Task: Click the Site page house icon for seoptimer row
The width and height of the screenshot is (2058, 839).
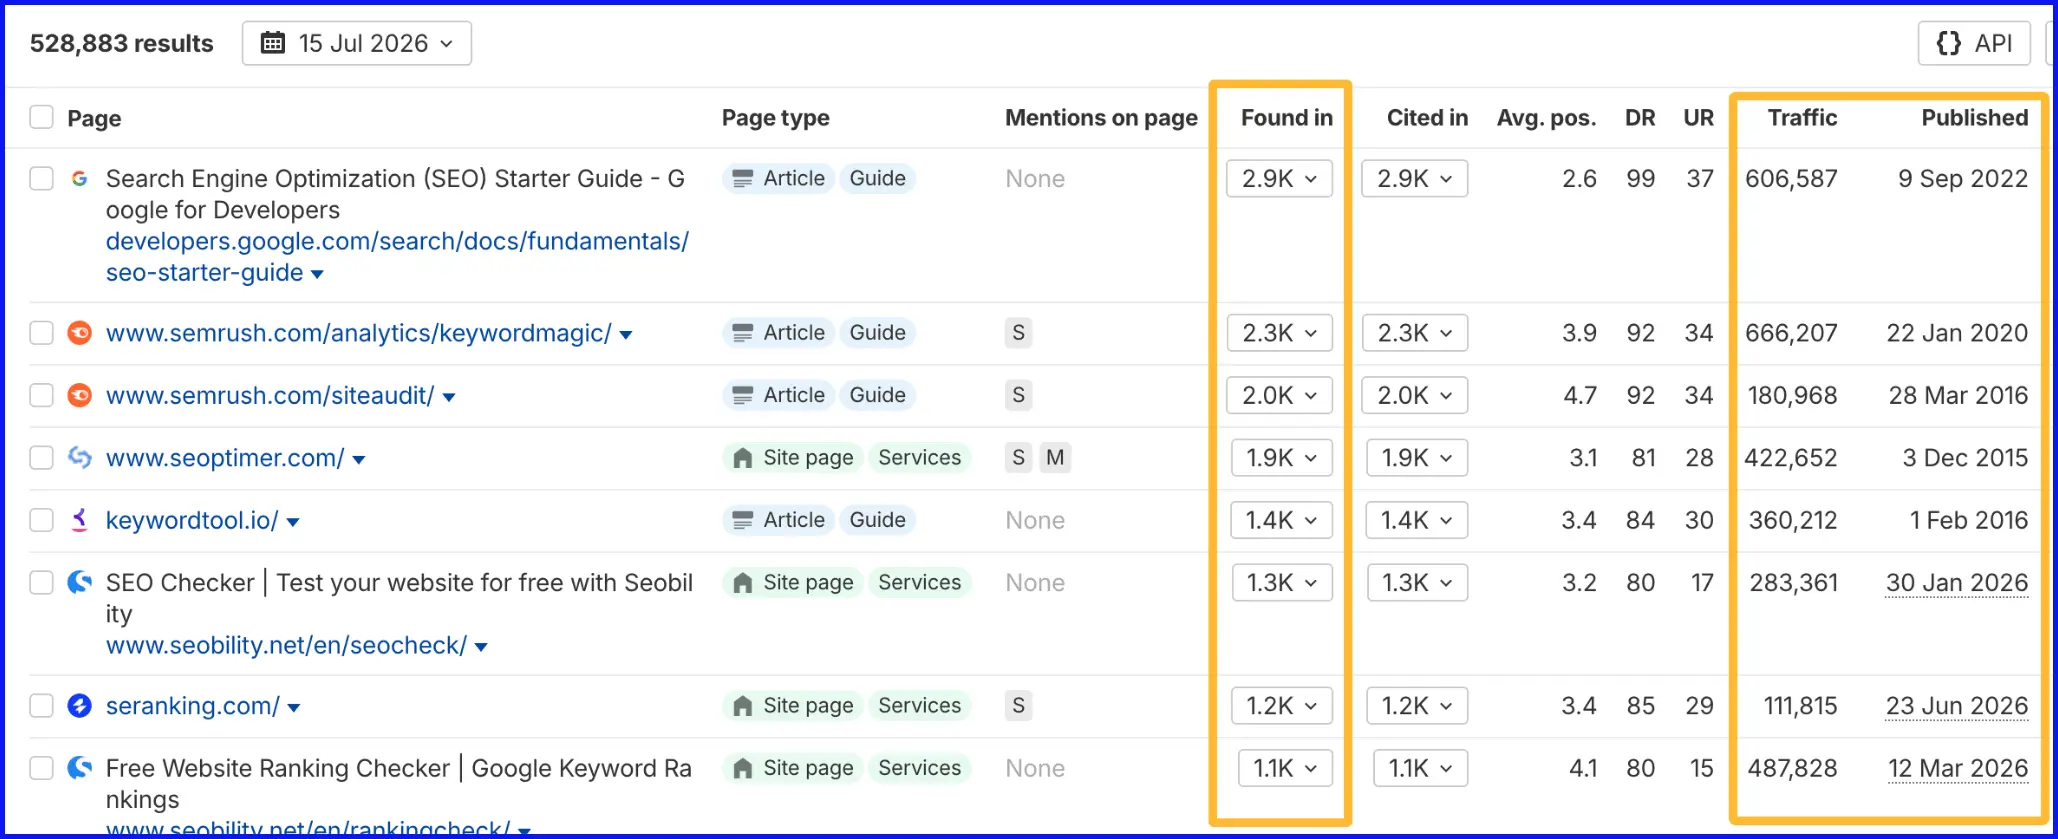Action: 742,458
